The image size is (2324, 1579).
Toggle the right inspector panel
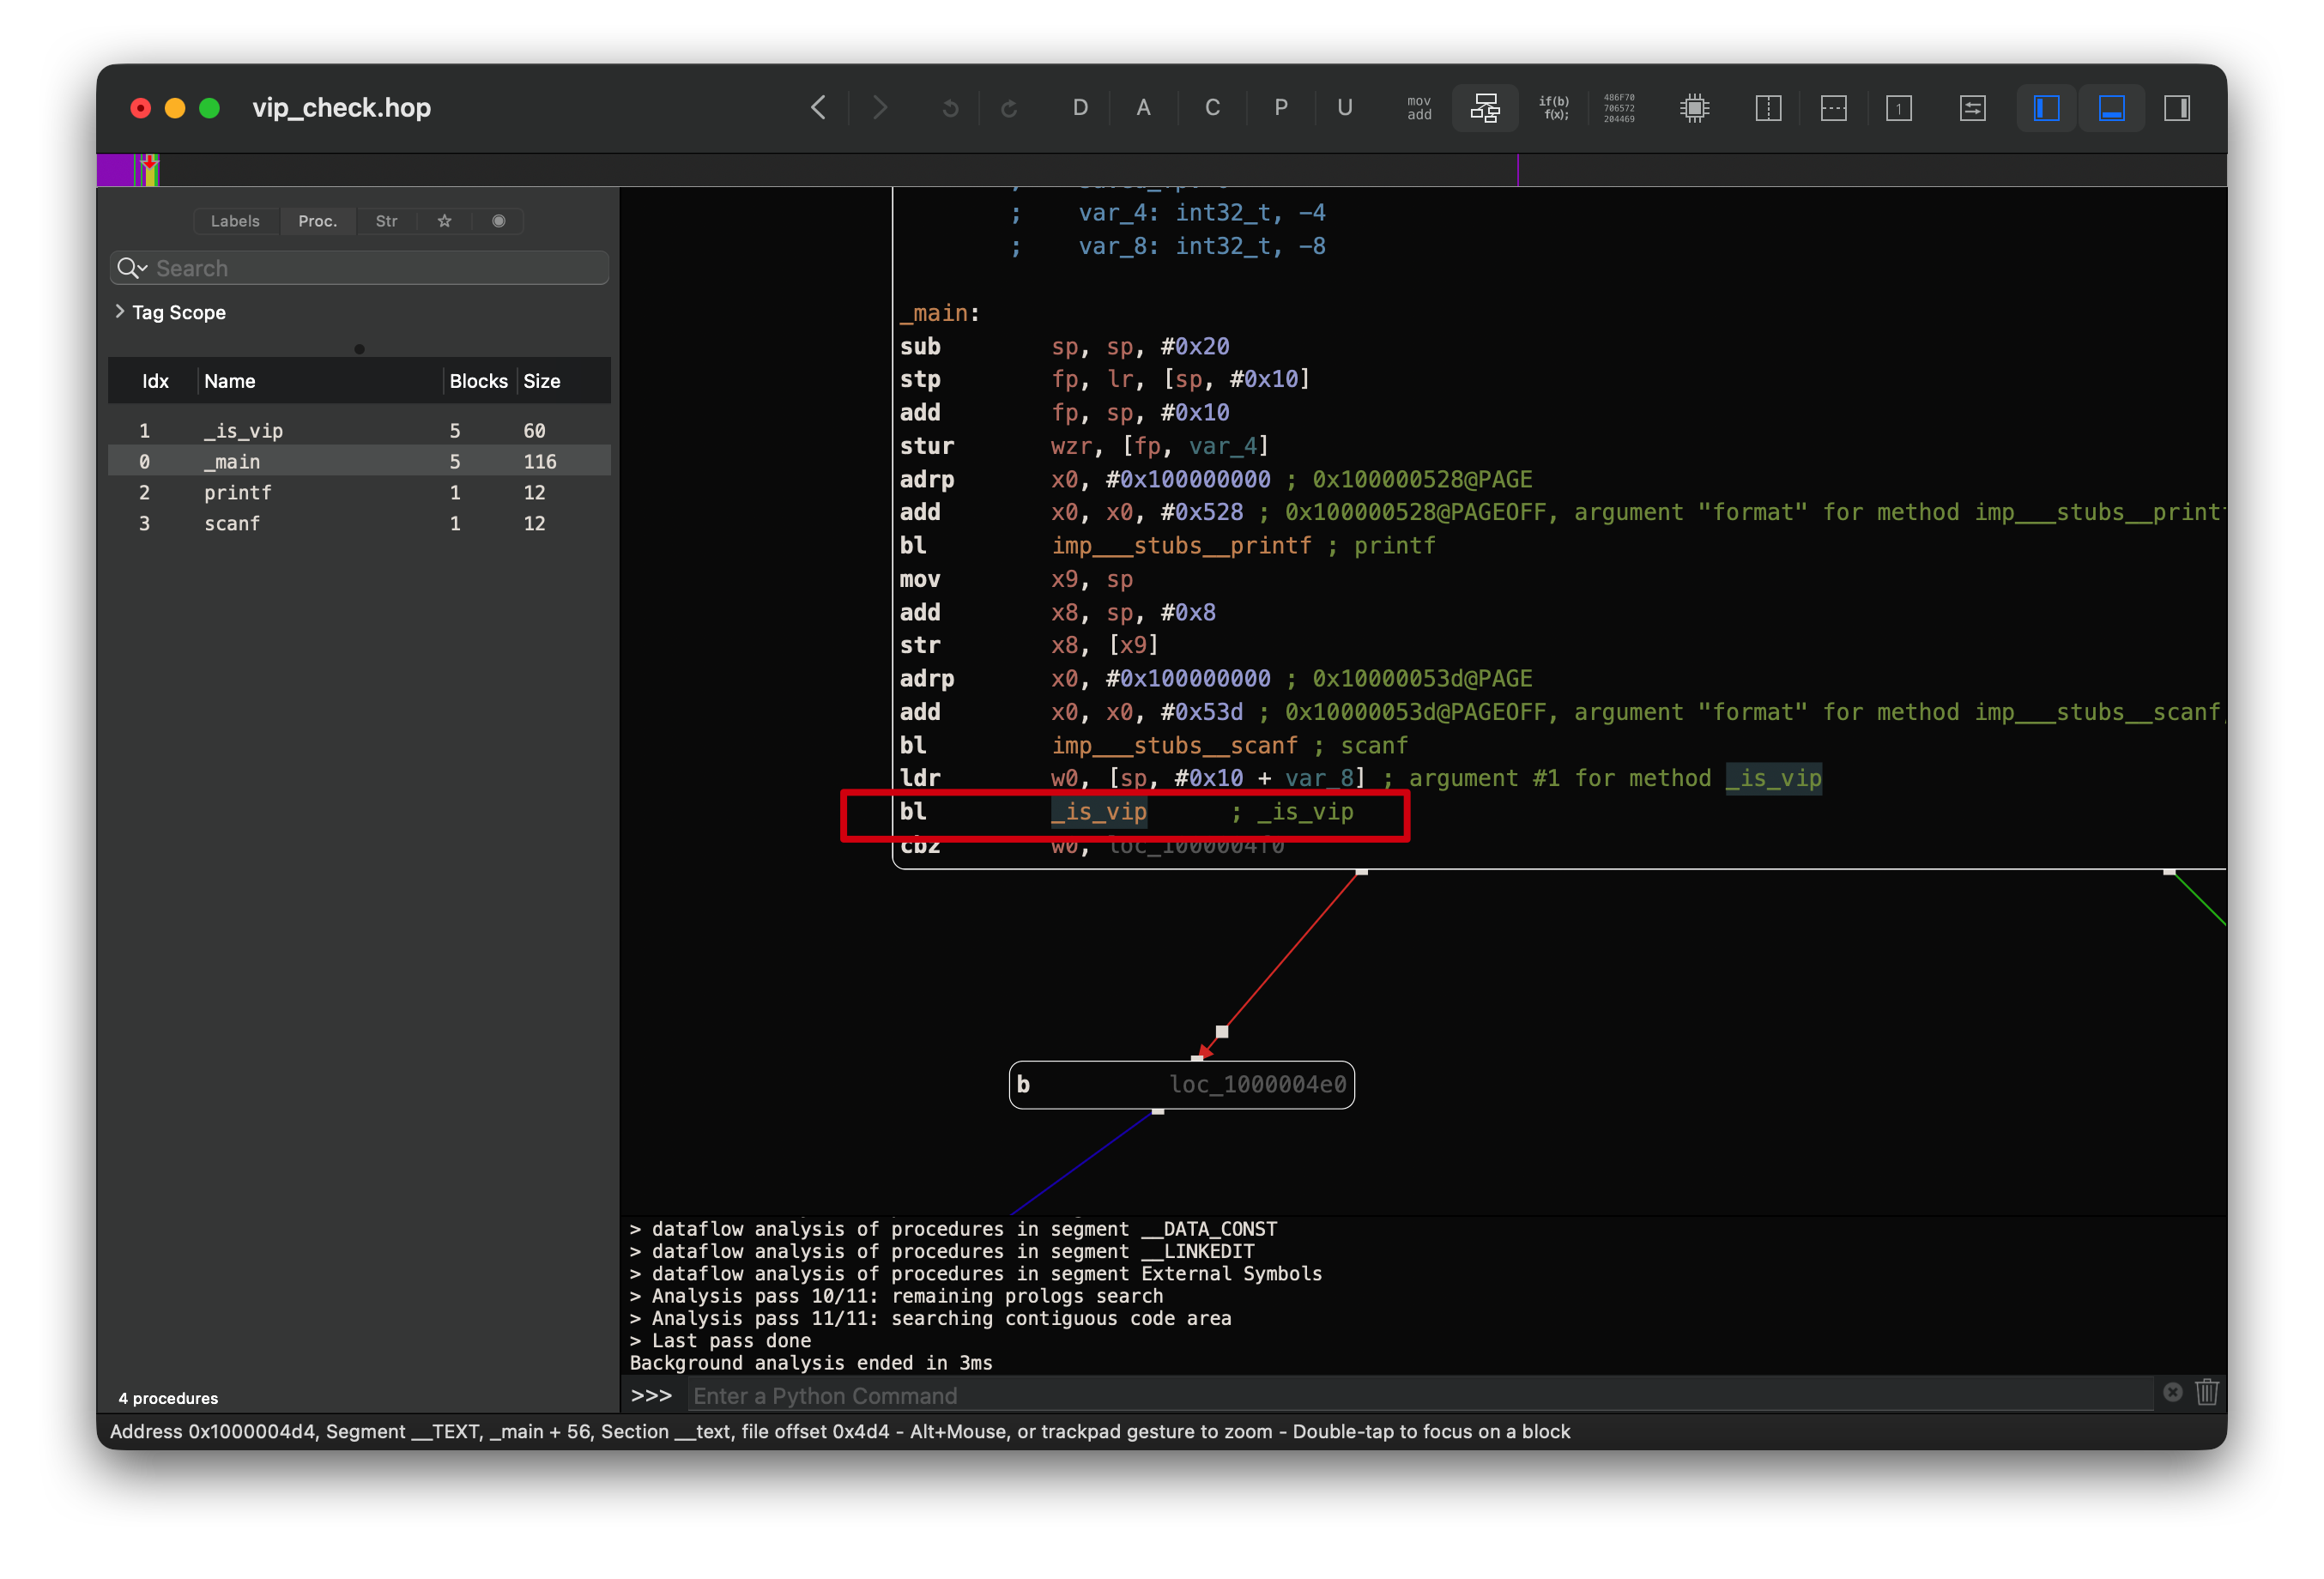(2177, 108)
